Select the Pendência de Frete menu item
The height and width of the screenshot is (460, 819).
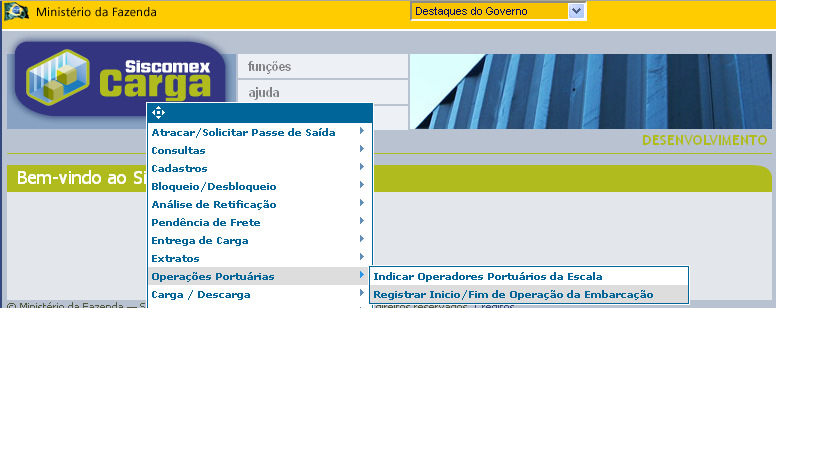point(260,222)
